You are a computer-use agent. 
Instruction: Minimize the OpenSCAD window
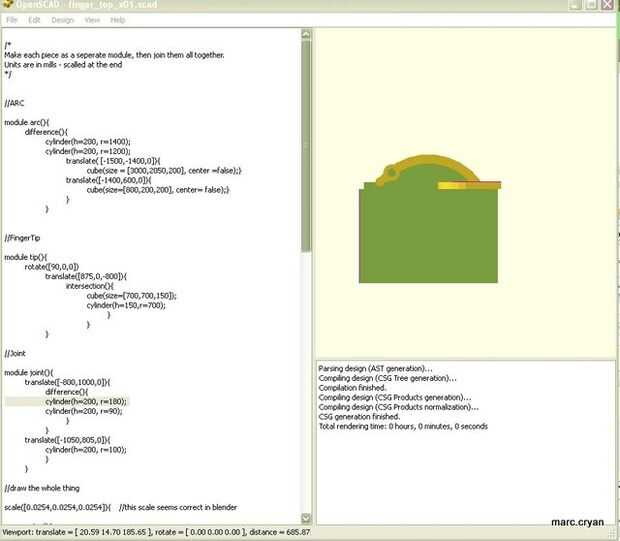point(575,4)
